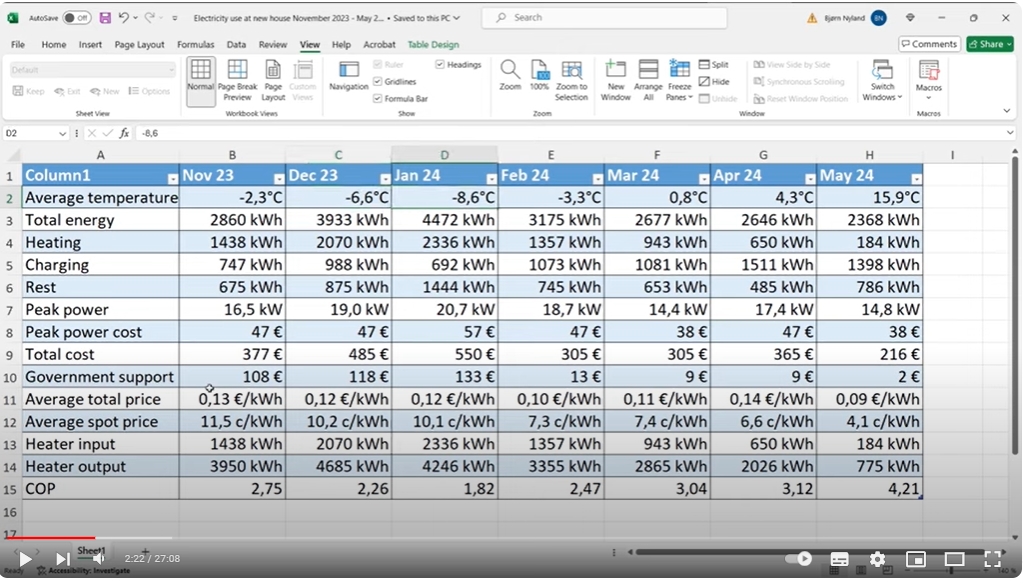Toggle the Headings checkbox
This screenshot has width=1023, height=583.
point(440,64)
